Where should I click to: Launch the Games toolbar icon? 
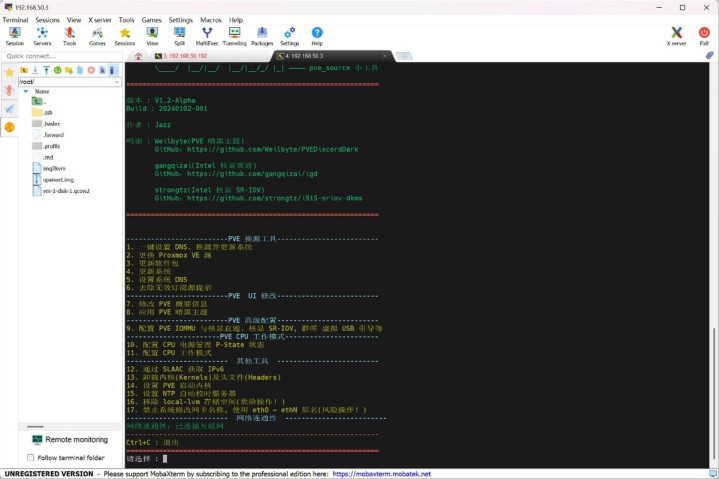click(97, 36)
